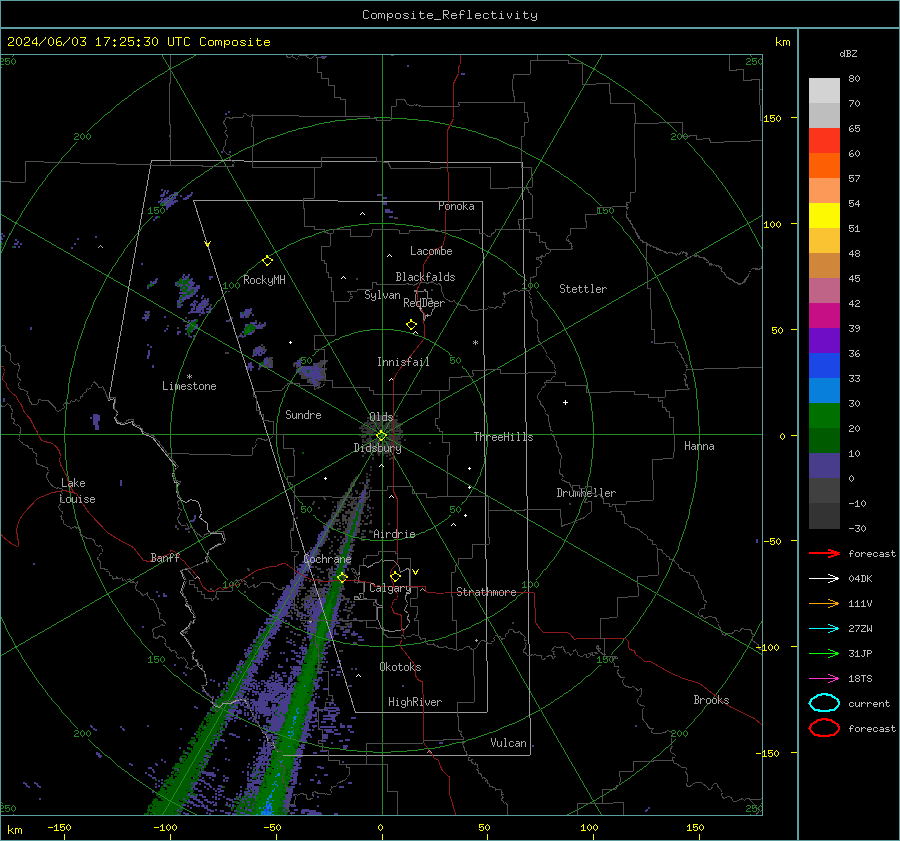Click the Sundre label
The image size is (900, 841).
[x=303, y=414]
